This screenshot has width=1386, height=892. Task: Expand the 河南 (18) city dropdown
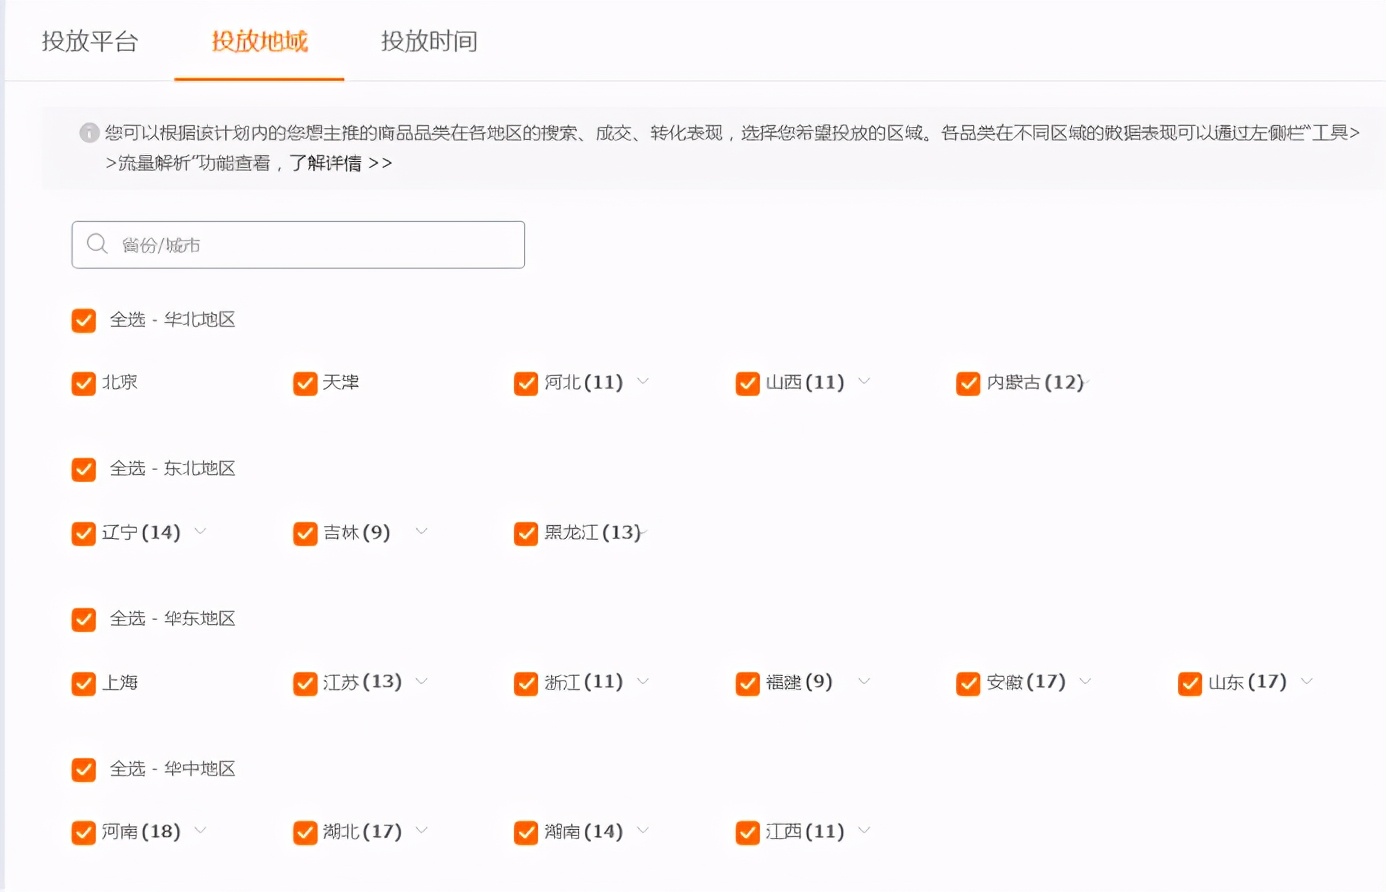click(200, 831)
